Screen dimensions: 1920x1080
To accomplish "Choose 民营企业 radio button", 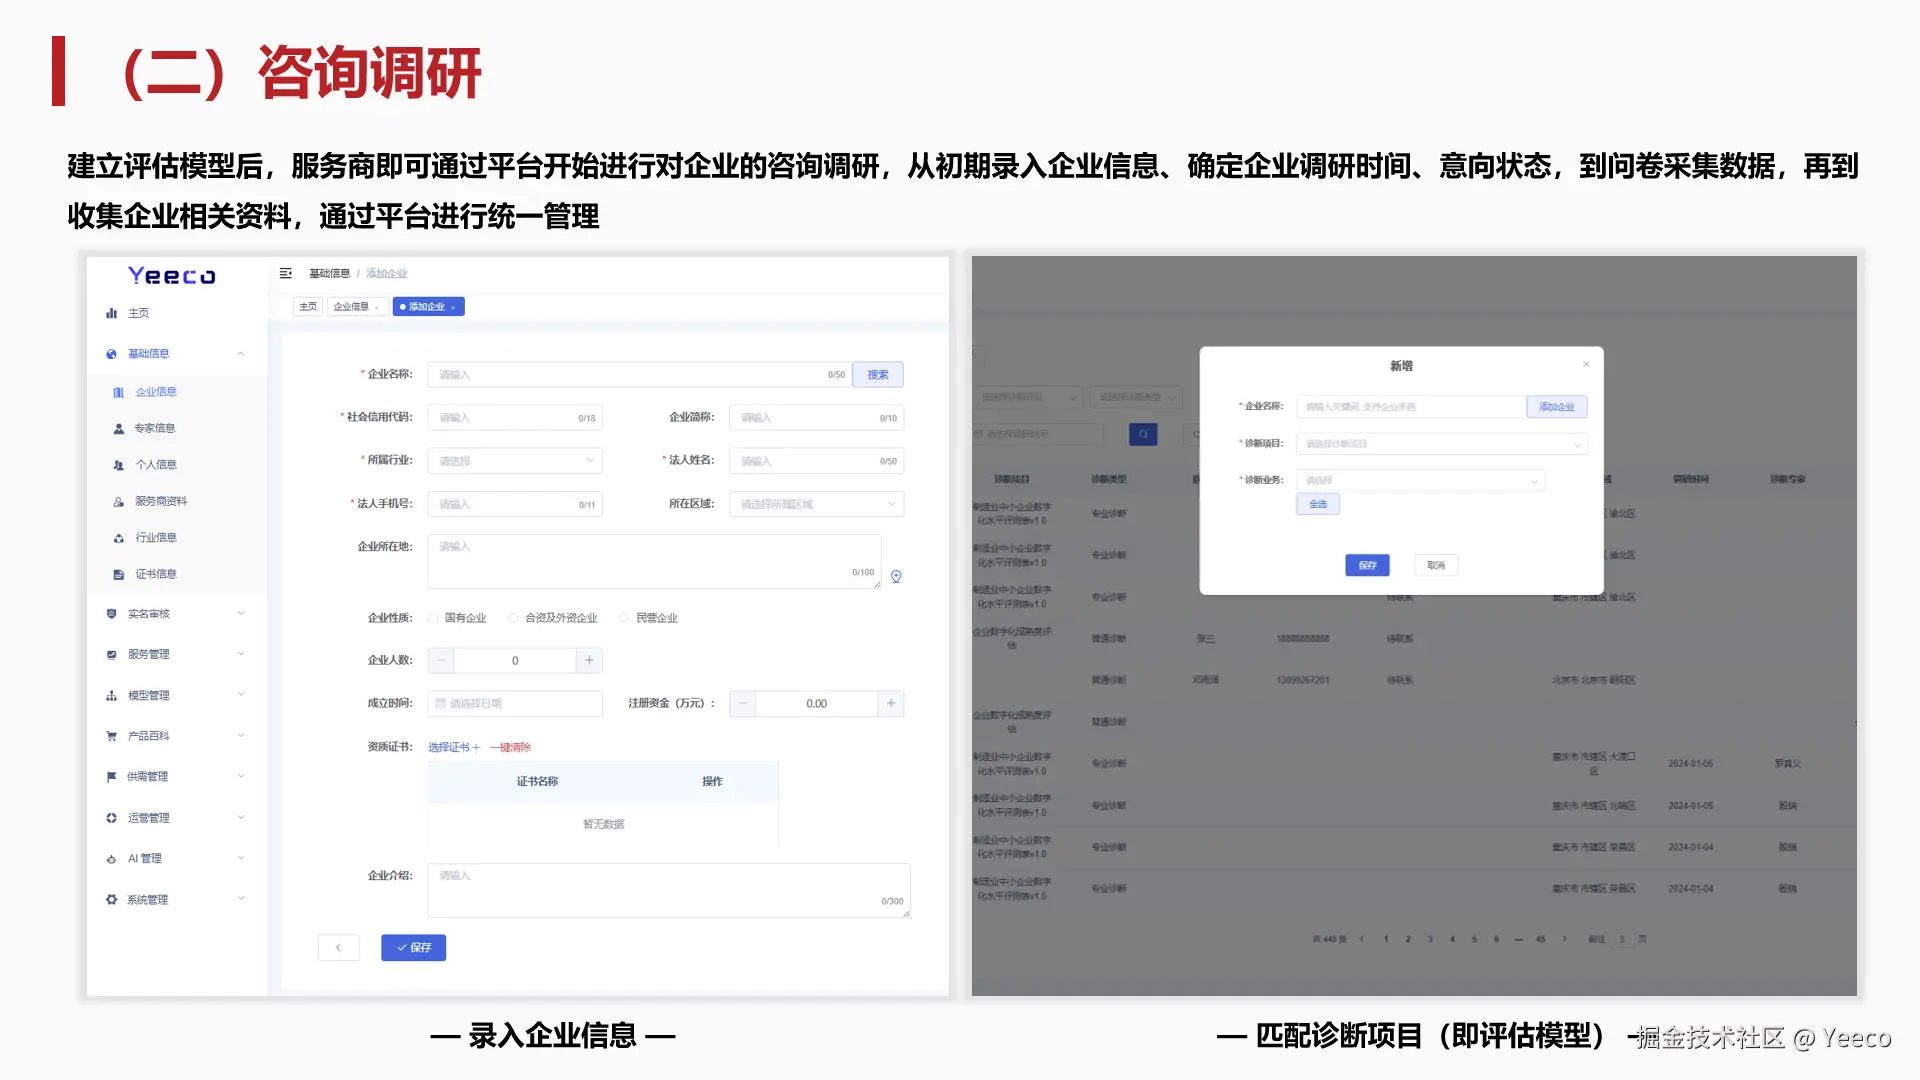I will point(624,618).
